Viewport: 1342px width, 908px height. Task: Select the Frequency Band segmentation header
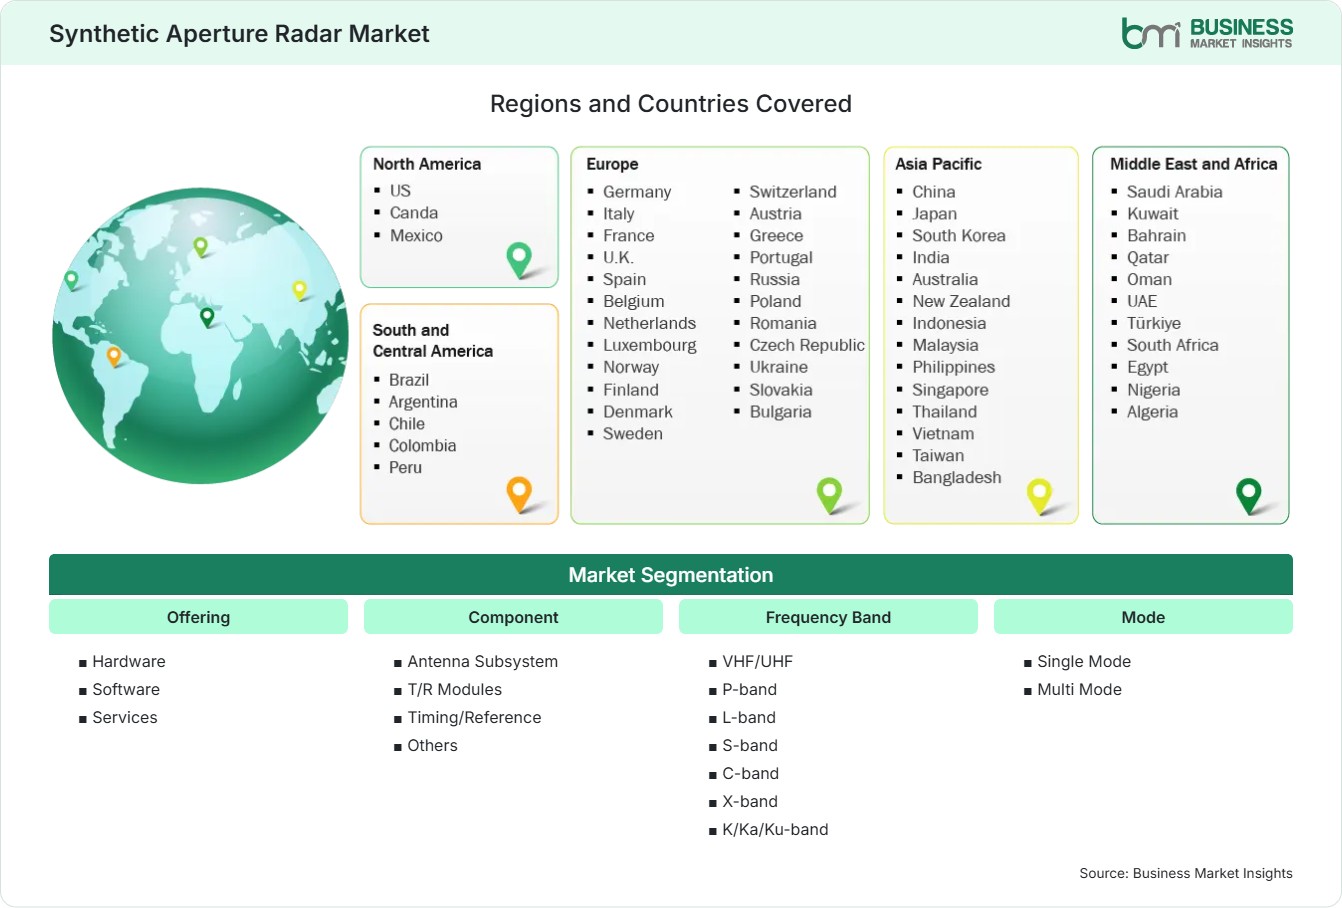[828, 617]
